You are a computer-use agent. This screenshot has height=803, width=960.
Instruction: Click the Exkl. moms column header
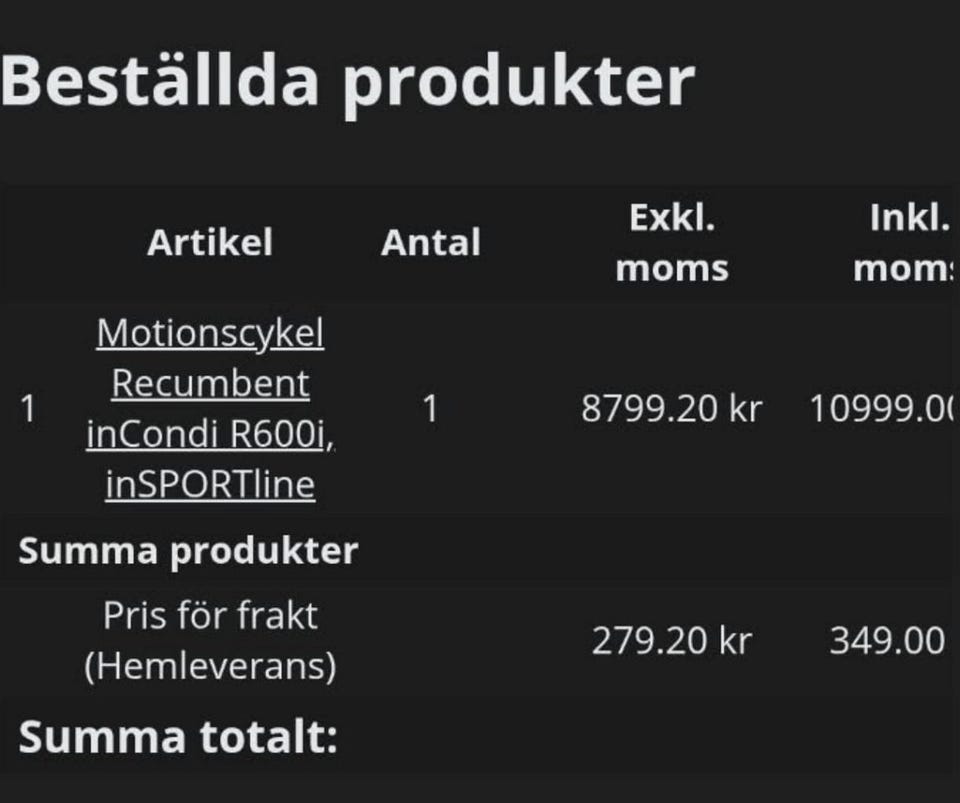(x=672, y=244)
